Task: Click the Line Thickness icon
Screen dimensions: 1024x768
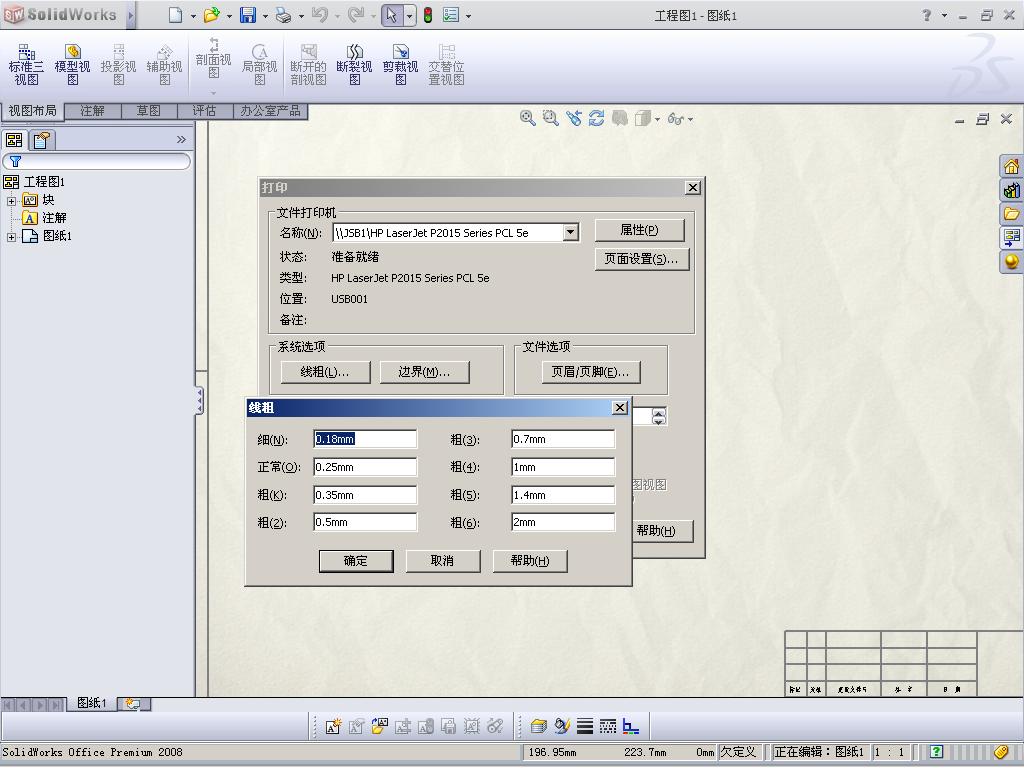Action: coord(585,726)
